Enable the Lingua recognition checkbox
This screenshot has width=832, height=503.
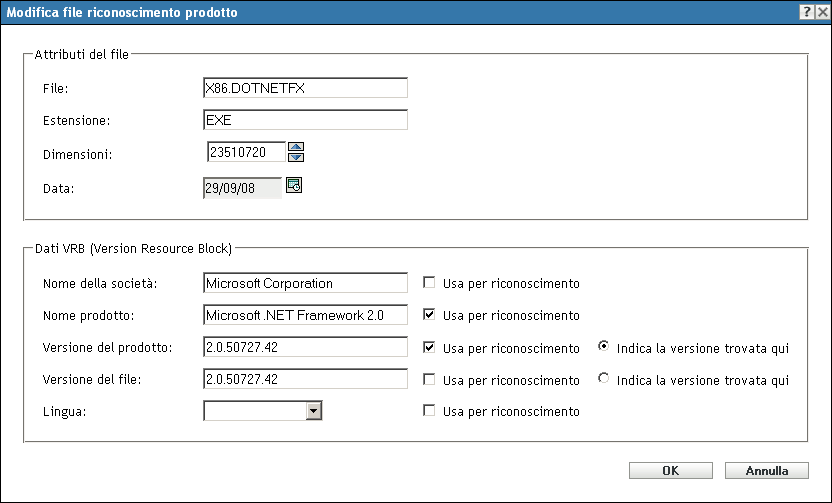(x=429, y=411)
